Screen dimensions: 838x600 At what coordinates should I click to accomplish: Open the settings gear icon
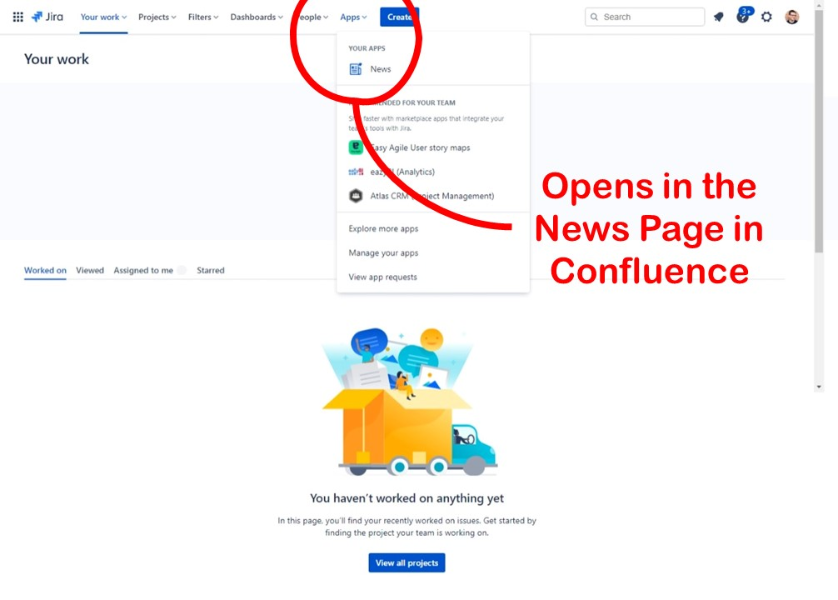click(766, 17)
